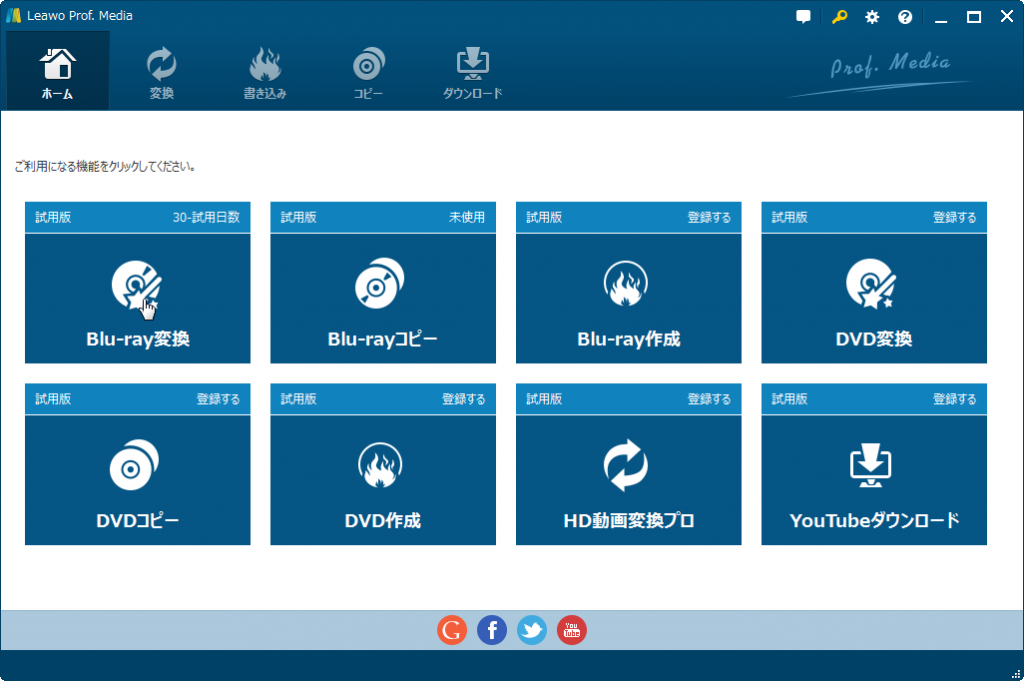Viewport: 1024px width, 681px height.
Task: Open the HD動画変換プロ converter
Action: tap(628, 470)
